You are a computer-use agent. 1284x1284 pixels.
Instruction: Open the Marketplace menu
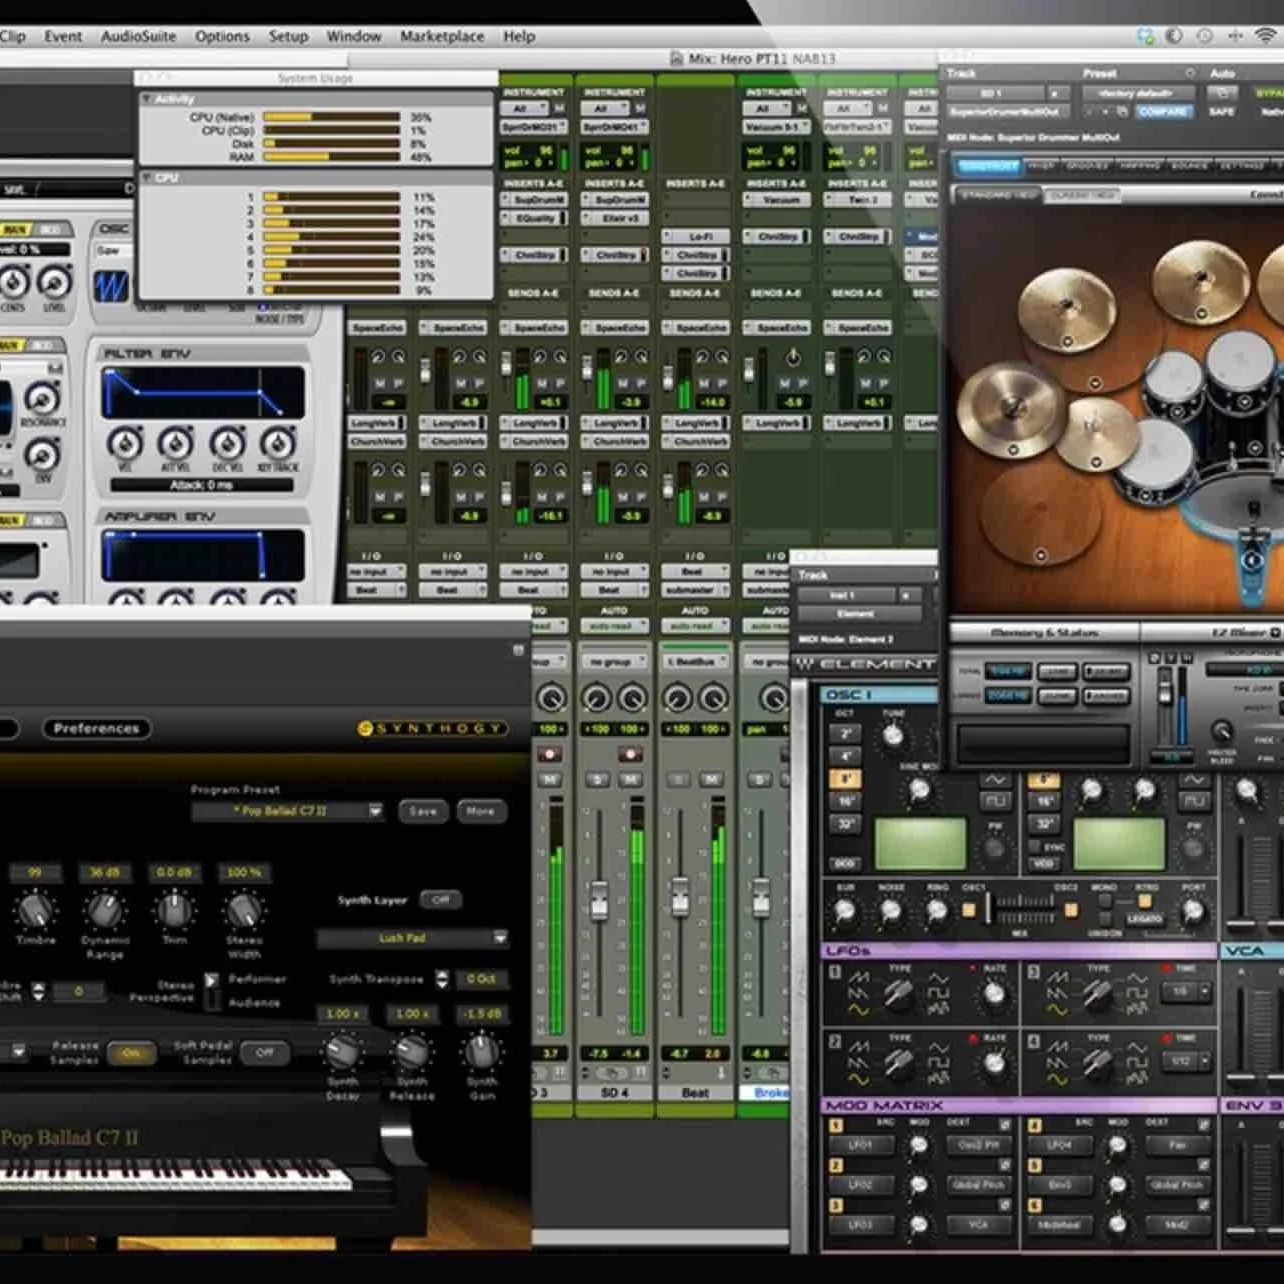(x=442, y=36)
